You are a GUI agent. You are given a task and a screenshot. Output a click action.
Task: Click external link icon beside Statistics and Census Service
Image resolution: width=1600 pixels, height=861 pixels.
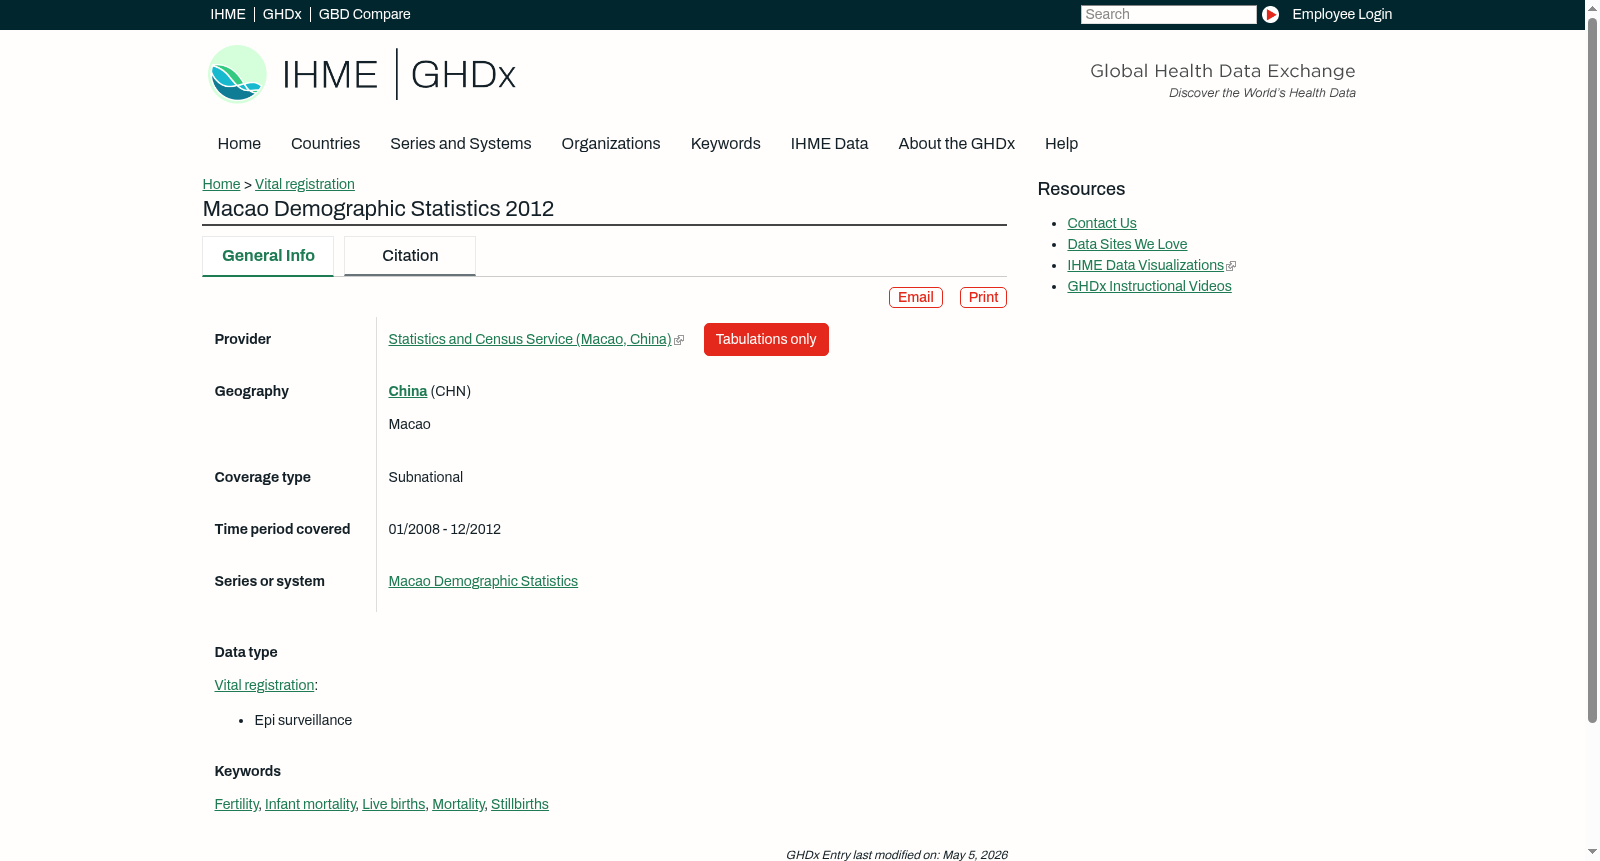679,341
